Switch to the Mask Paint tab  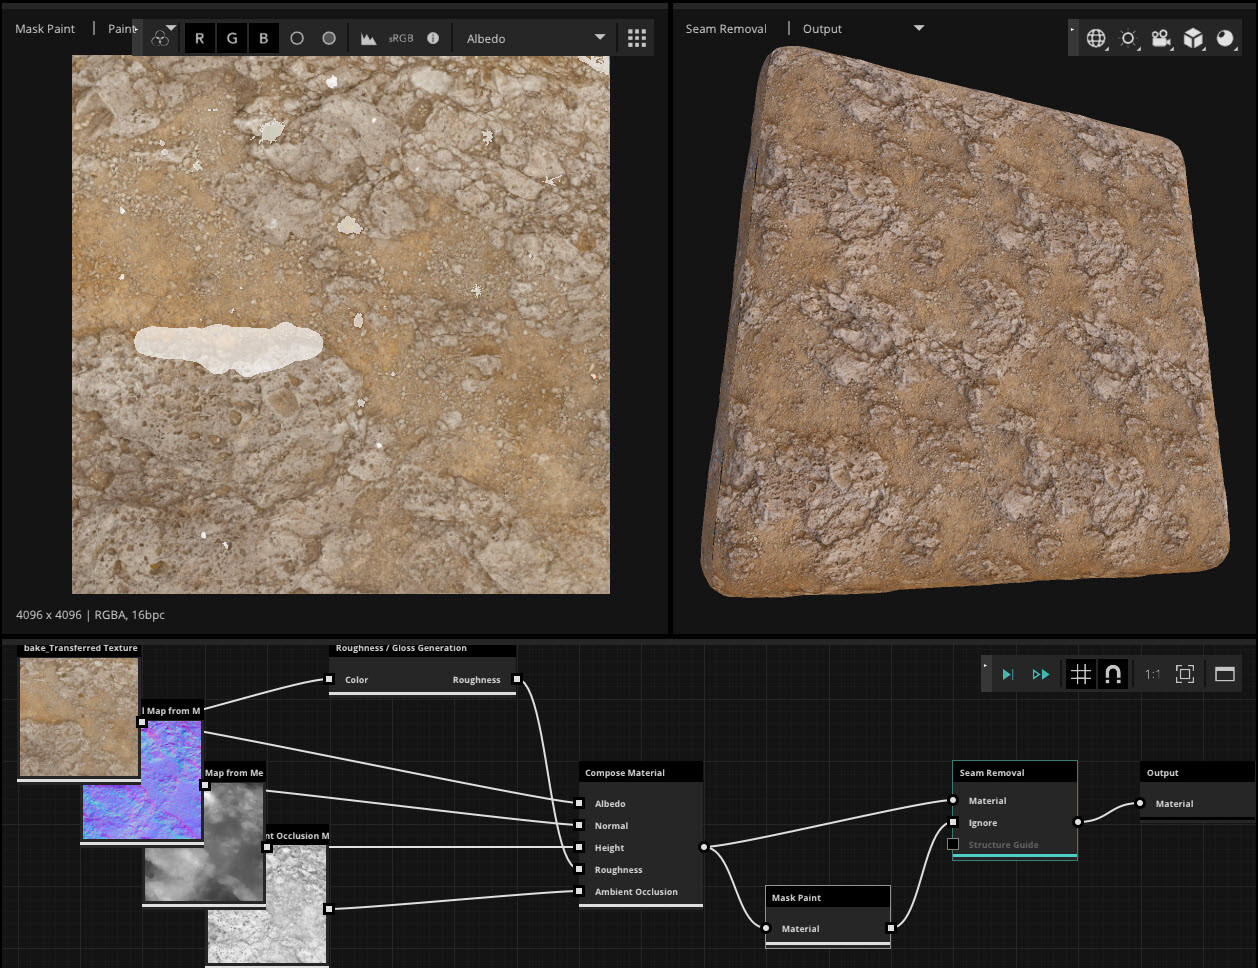click(44, 28)
